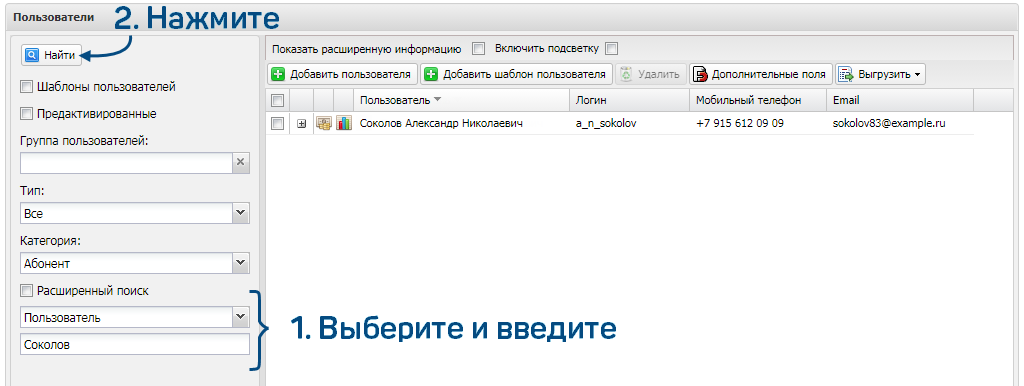Clear the Группа пользователей field with X
Screen dimensions: 1024x386
pos(241,163)
